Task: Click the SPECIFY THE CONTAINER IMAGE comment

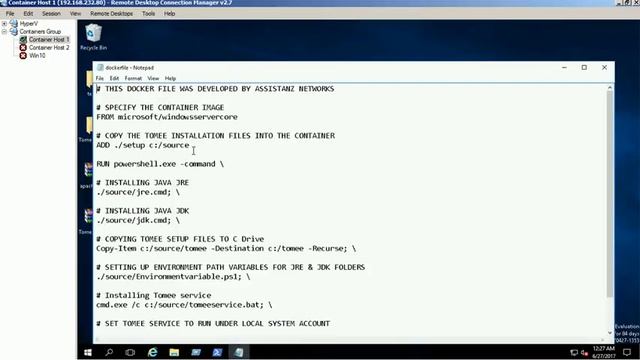Action: pos(160,108)
